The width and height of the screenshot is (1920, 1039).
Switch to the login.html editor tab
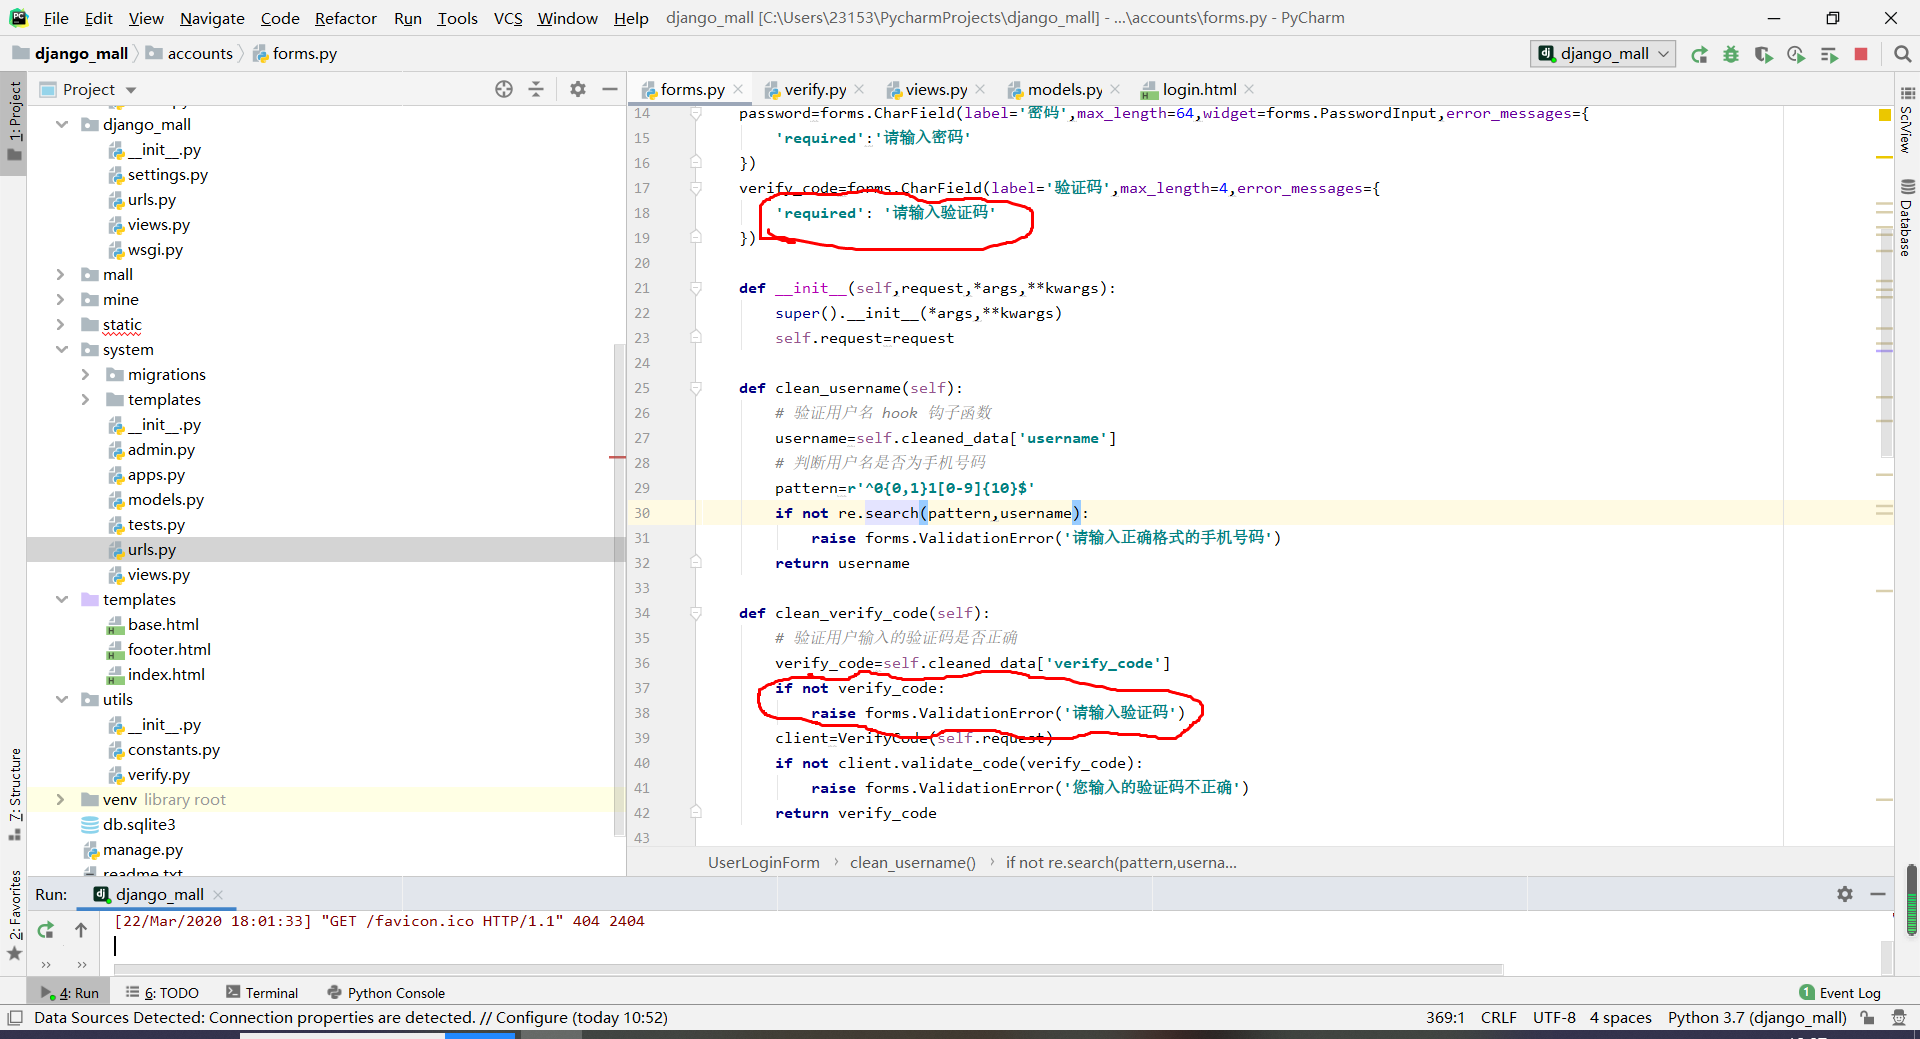1198,89
